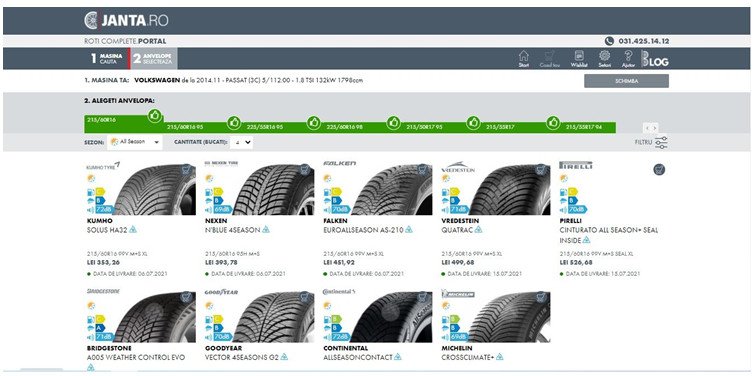The height and width of the screenshot is (376, 753).
Task: Click the Pirelli tire cart icon
Action: [659, 170]
